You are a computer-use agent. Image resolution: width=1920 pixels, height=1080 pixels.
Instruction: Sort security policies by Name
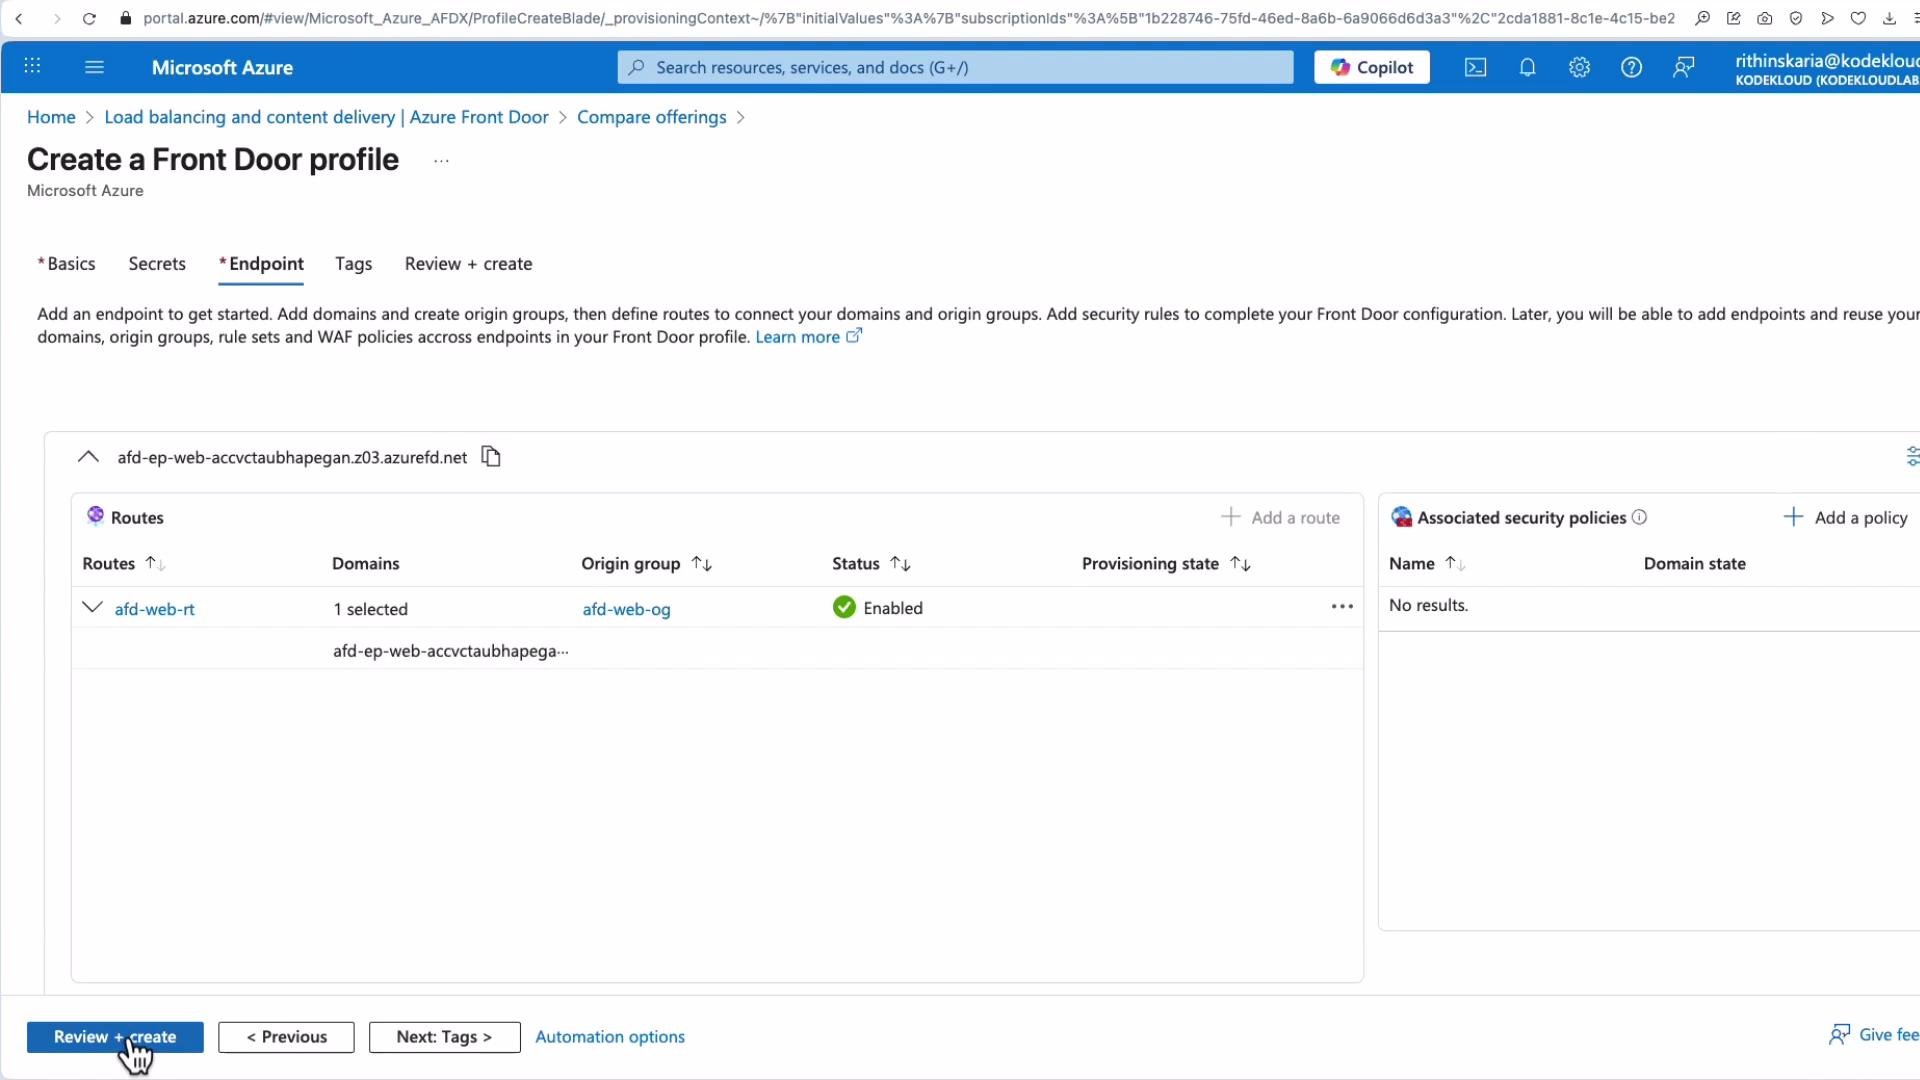coord(1455,564)
